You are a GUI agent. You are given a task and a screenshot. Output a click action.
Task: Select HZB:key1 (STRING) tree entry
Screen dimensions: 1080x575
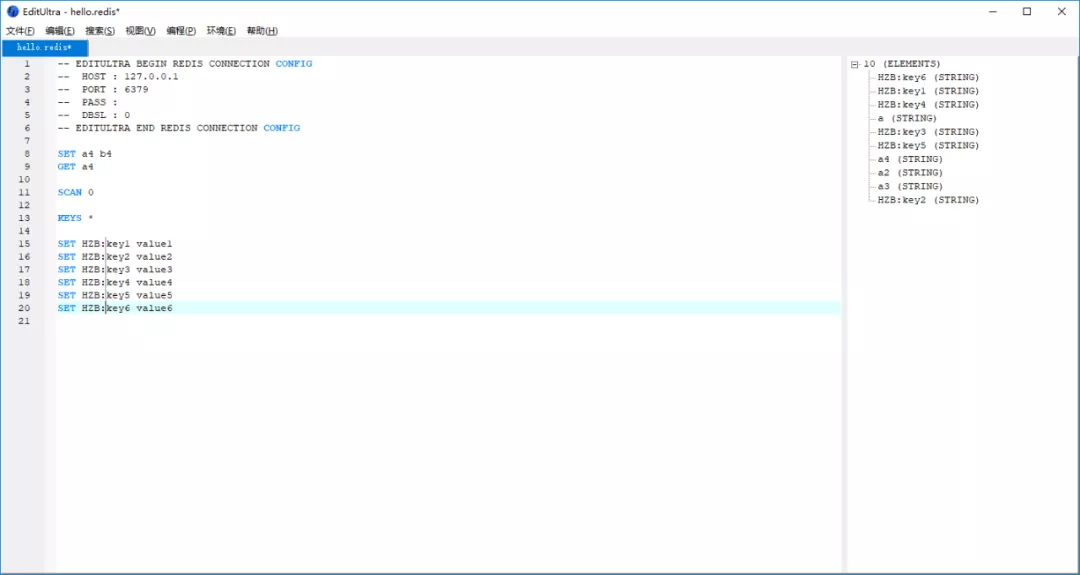(928, 91)
